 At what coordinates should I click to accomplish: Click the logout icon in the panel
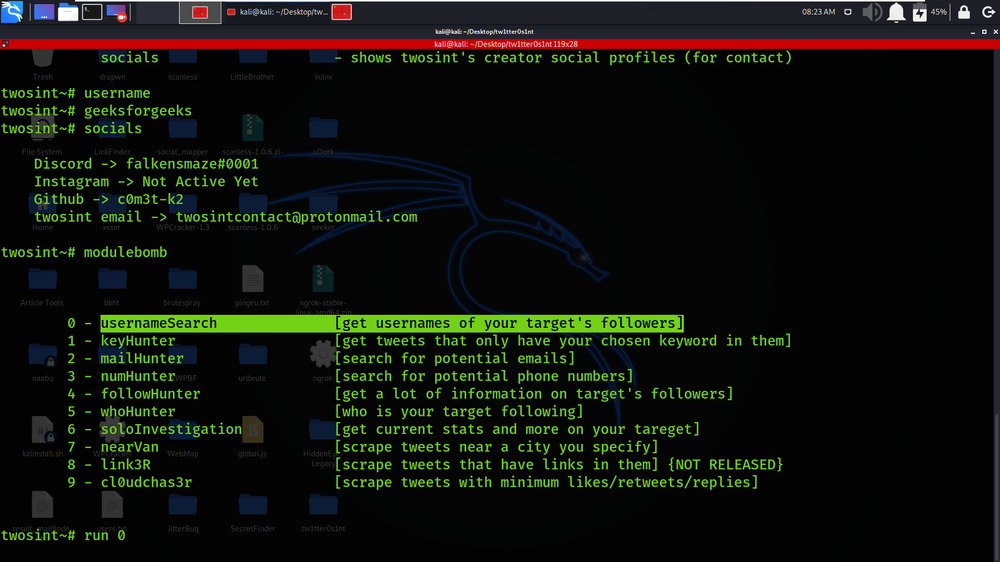[988, 11]
